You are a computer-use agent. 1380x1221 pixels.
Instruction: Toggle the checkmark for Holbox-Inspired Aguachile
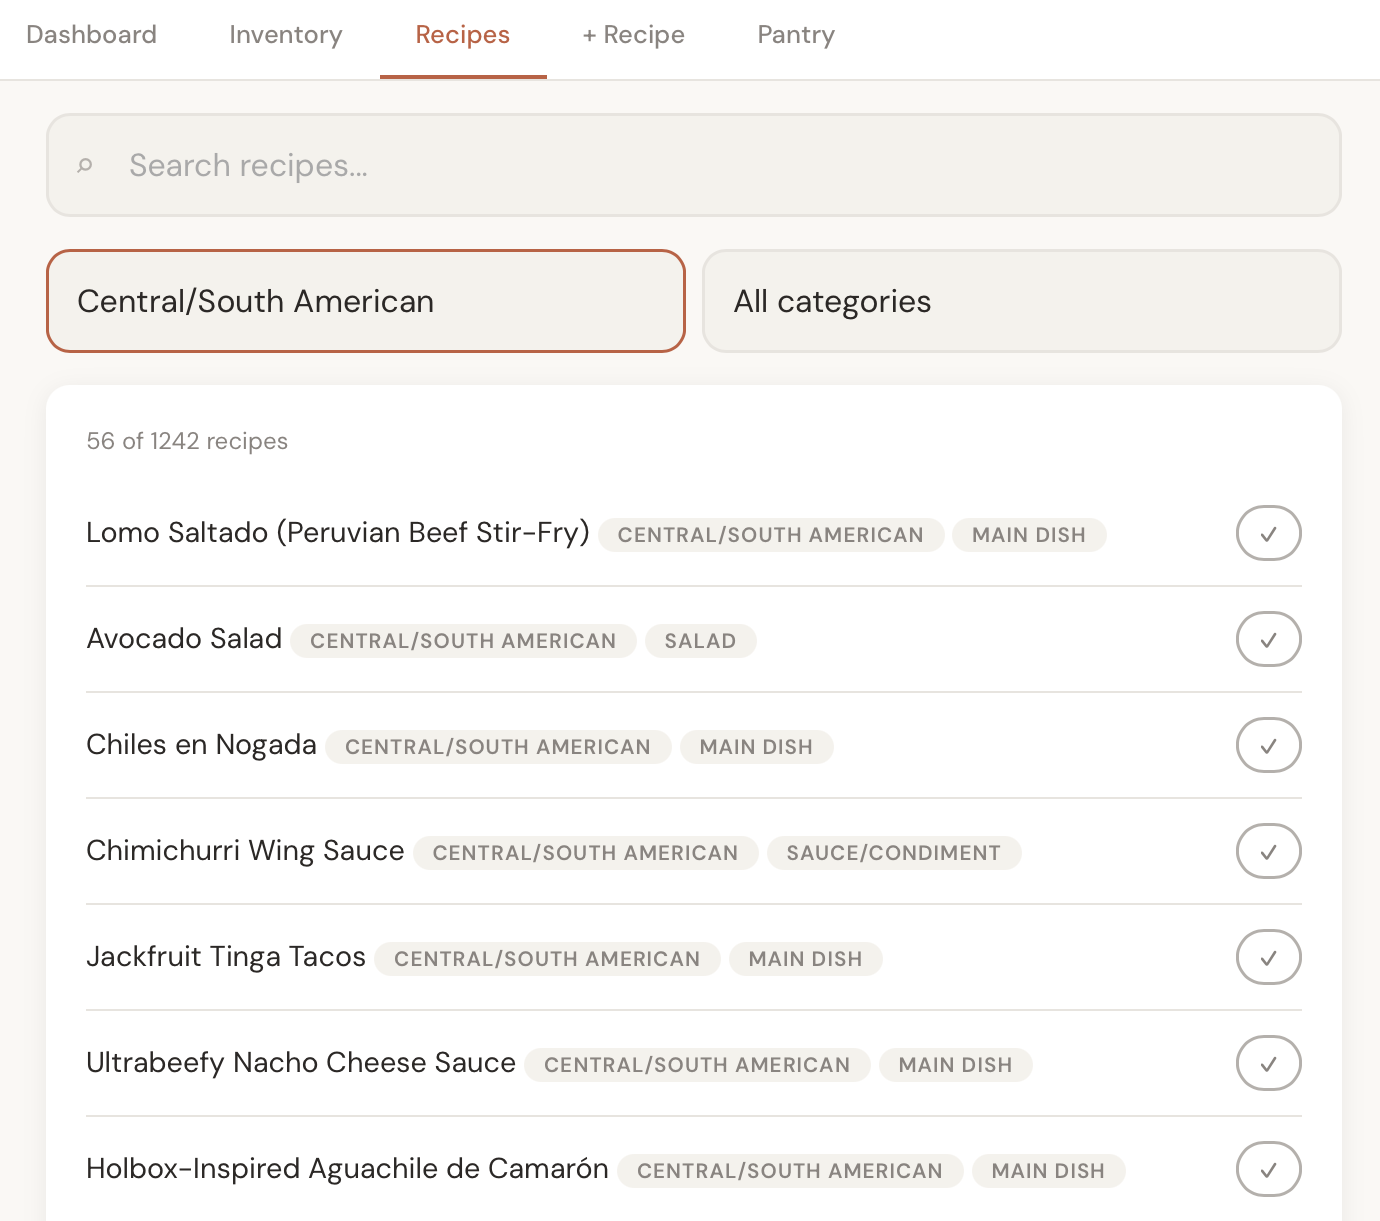(1269, 1169)
